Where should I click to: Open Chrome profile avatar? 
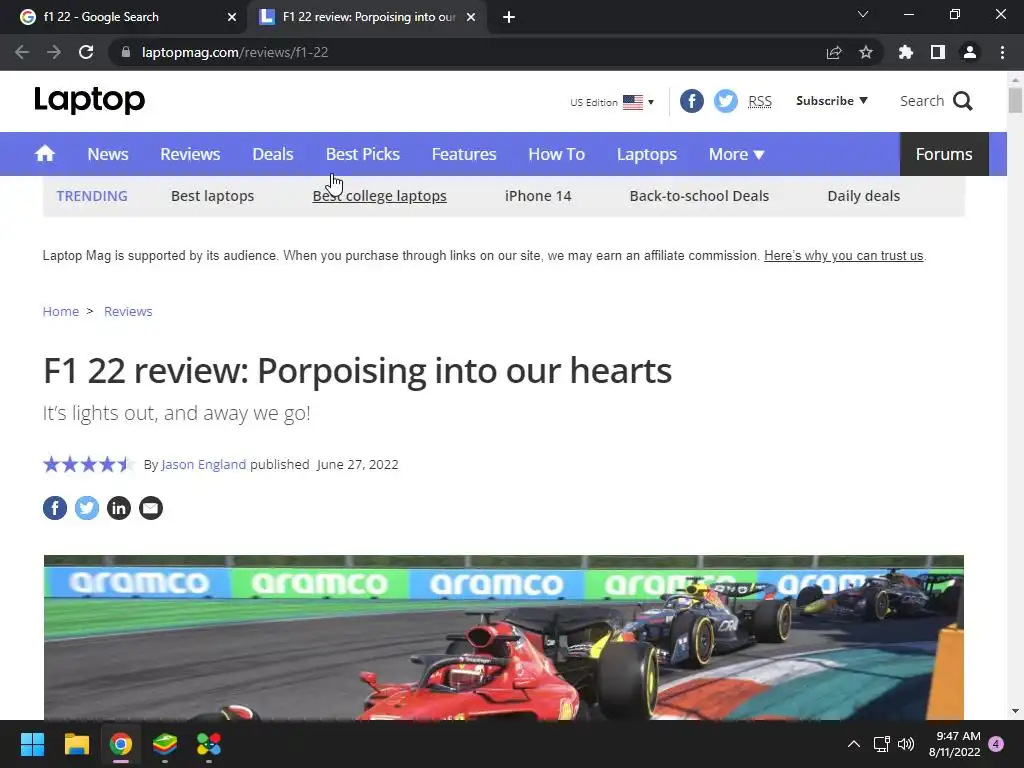tap(970, 52)
